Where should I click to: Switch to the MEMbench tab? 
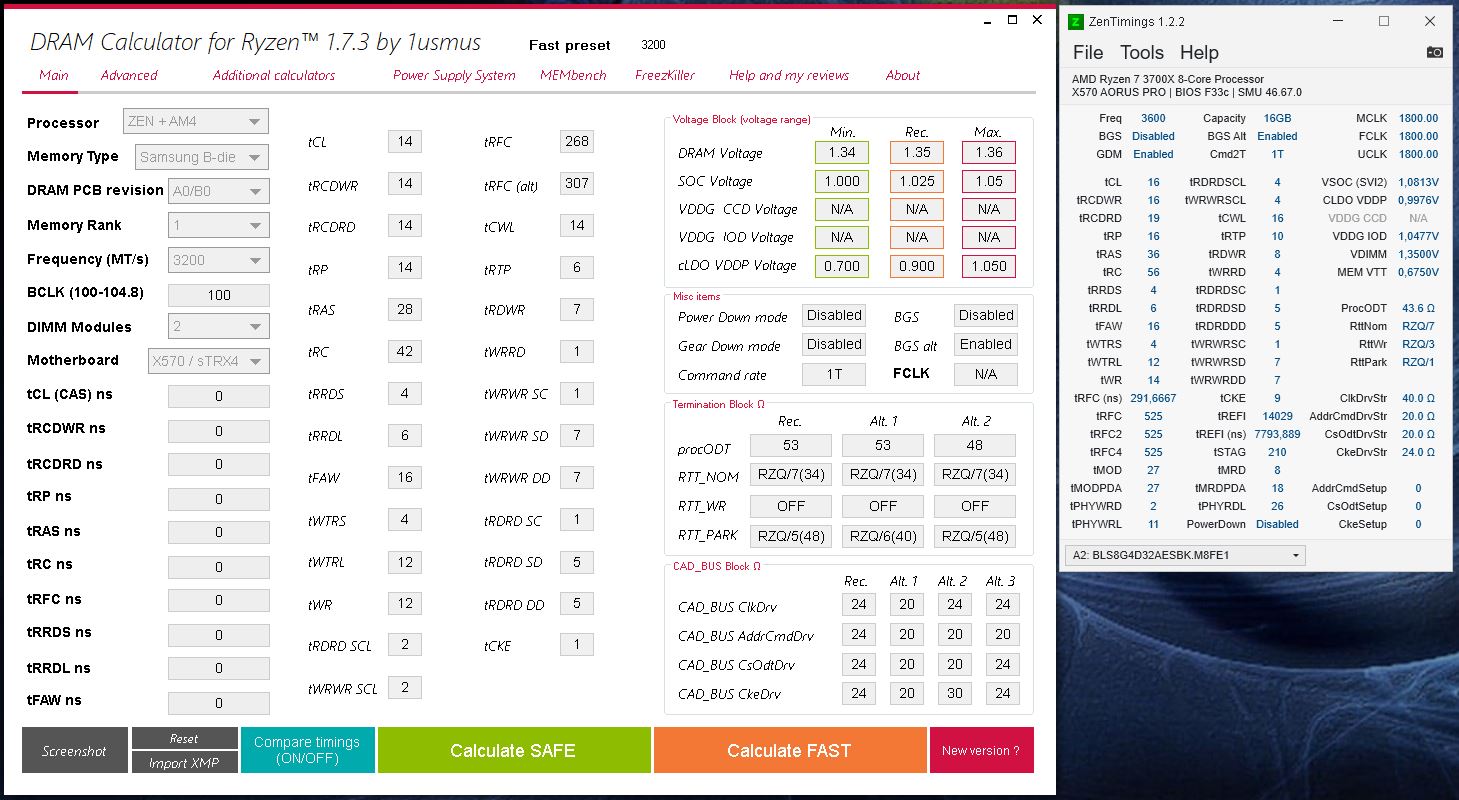point(573,75)
